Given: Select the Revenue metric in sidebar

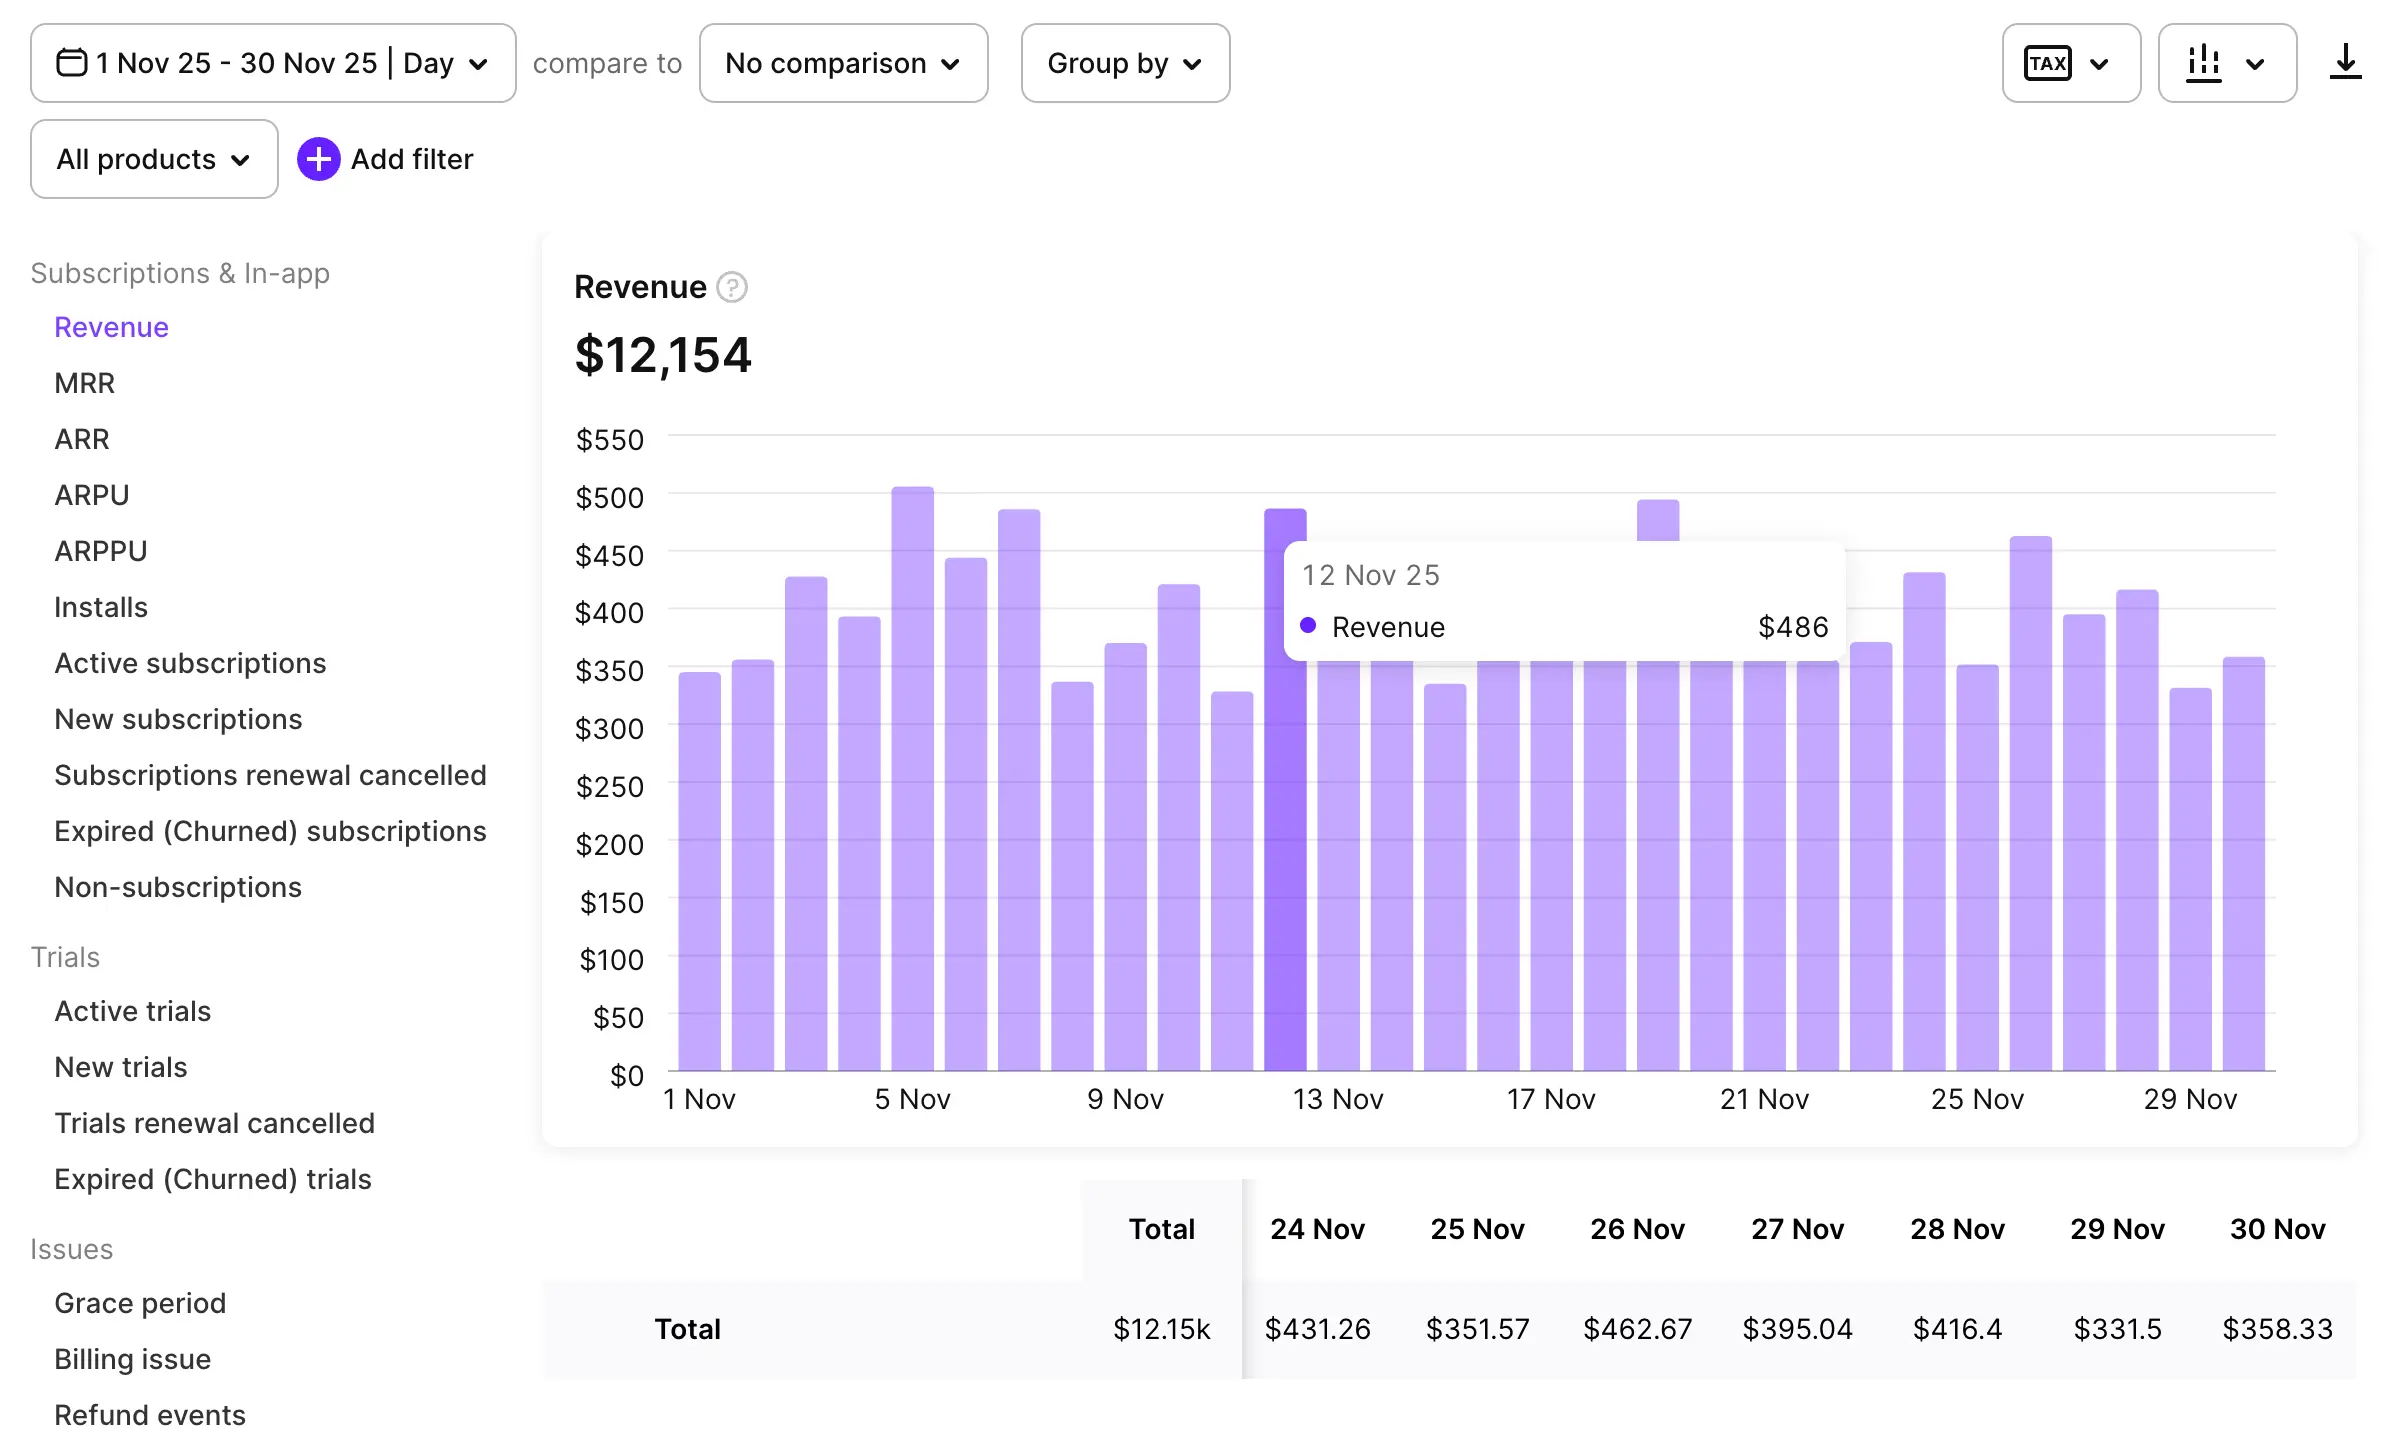Looking at the screenshot, I should pos(111,327).
